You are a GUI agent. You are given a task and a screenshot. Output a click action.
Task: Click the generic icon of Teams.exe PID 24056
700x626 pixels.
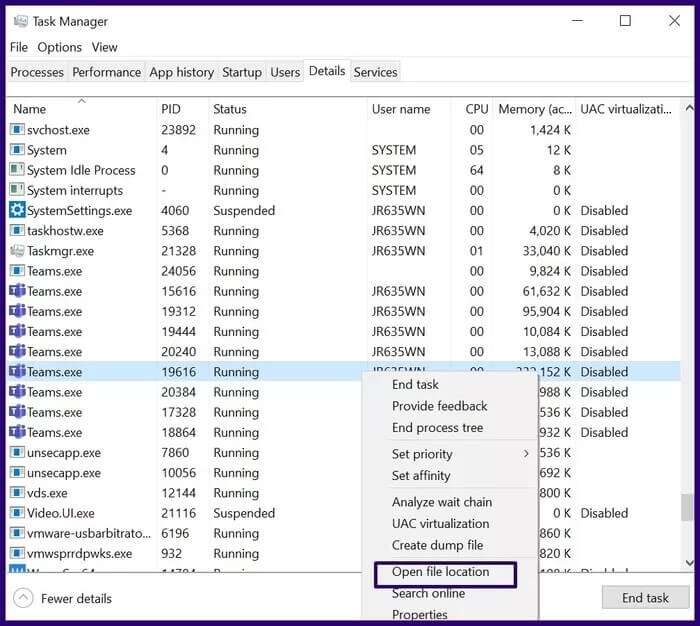pyautogui.click(x=17, y=271)
